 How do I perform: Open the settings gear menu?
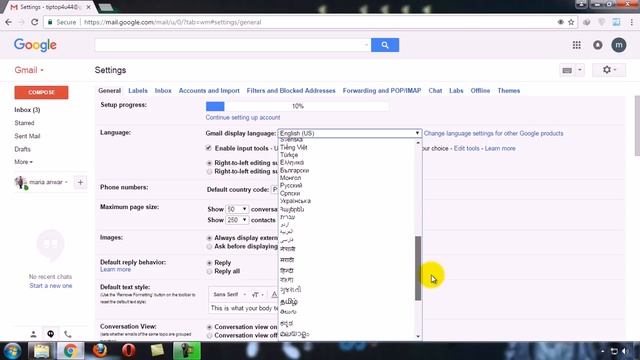pyautogui.click(x=609, y=70)
